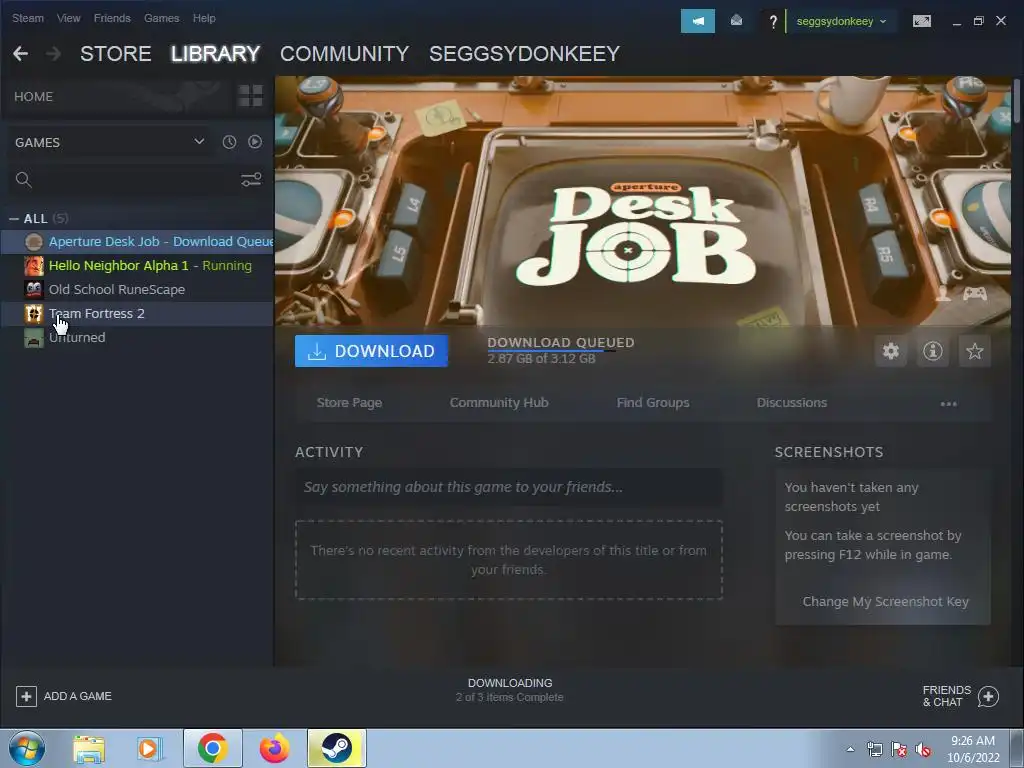1024x768 pixels.
Task: Open Windows Explorer from taskbar
Action: click(x=89, y=748)
